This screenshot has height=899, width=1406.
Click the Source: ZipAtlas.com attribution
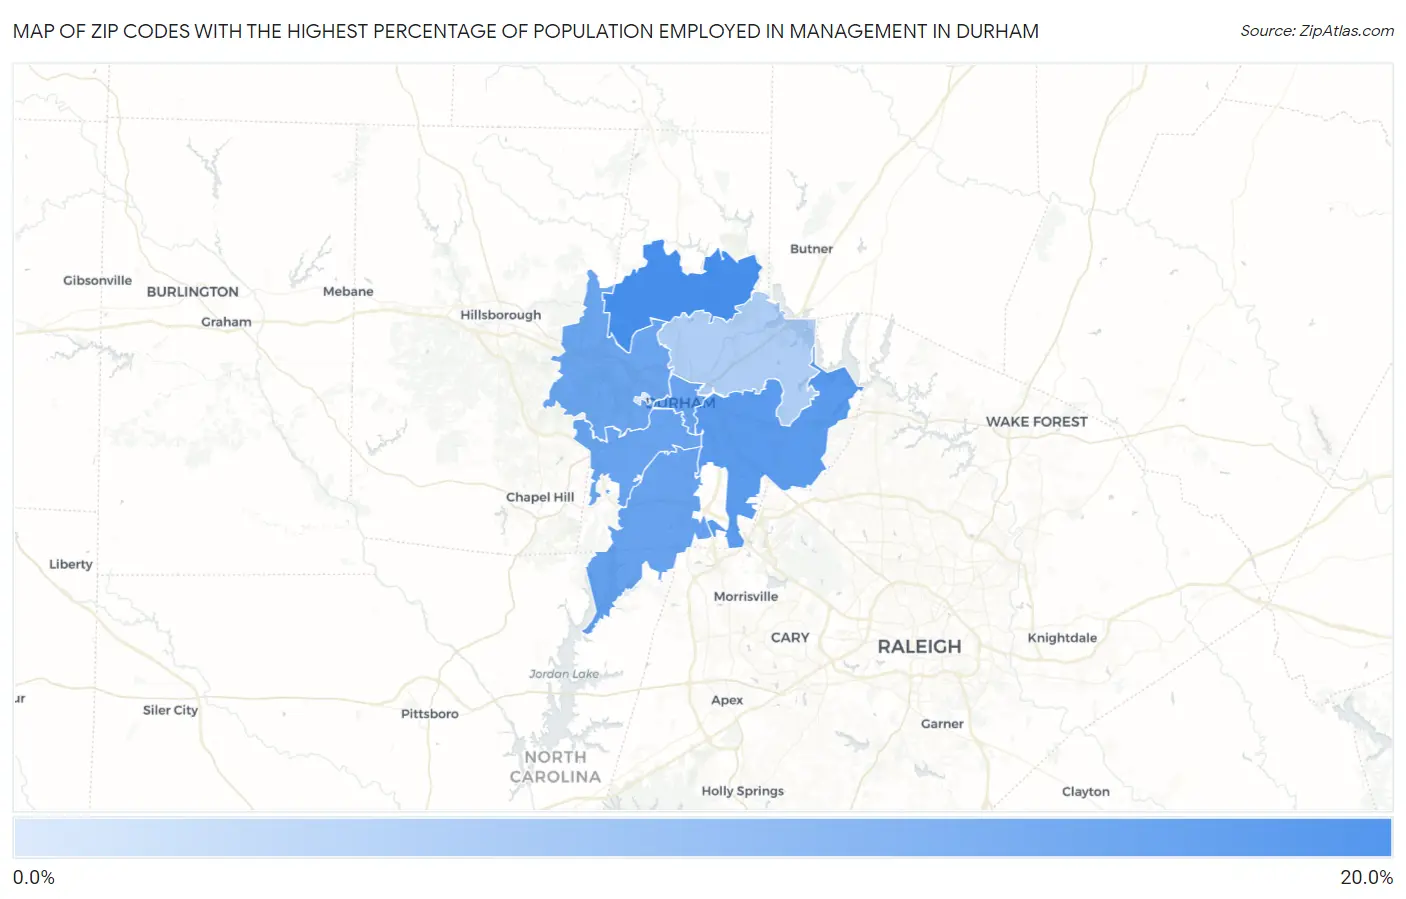[1317, 31]
